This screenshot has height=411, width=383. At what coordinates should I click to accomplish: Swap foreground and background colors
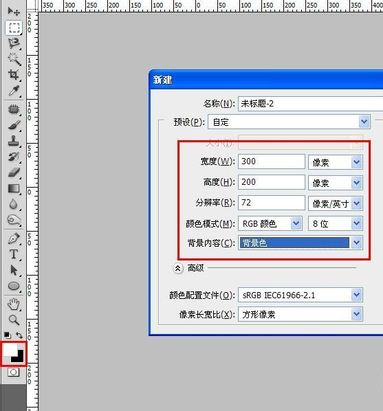point(19,335)
